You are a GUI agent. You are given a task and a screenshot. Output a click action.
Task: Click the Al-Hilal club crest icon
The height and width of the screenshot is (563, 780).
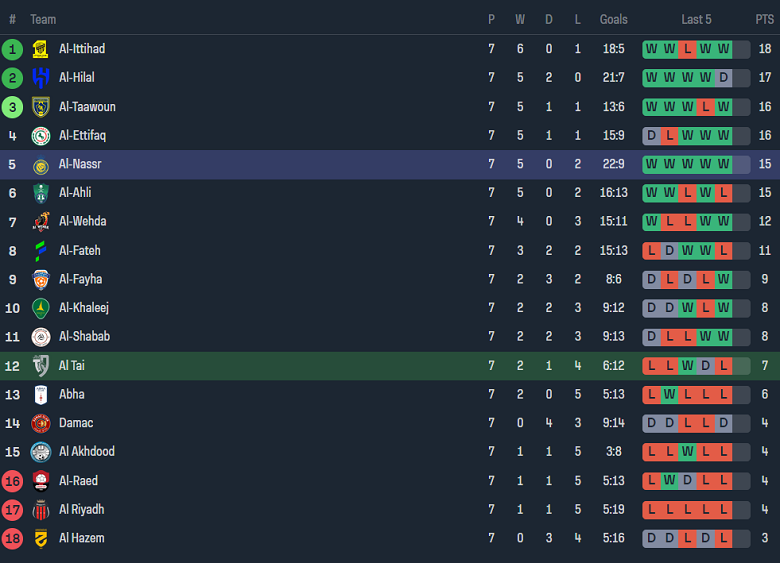click(41, 78)
